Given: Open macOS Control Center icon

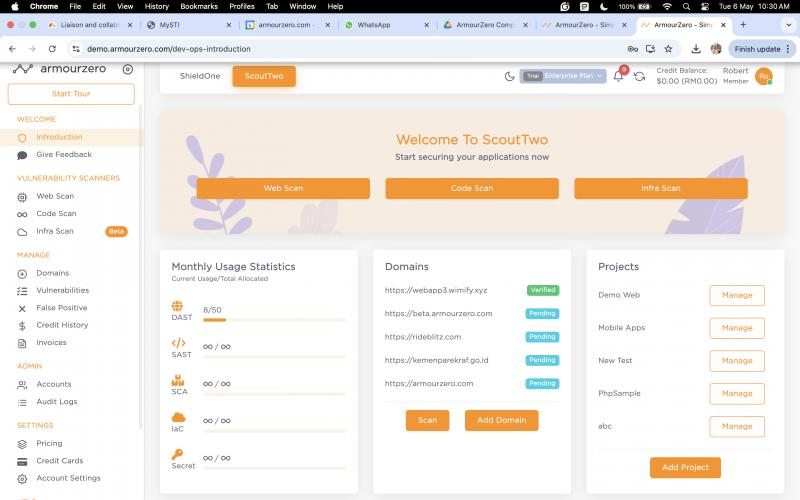Looking at the screenshot, I should coord(705,7).
